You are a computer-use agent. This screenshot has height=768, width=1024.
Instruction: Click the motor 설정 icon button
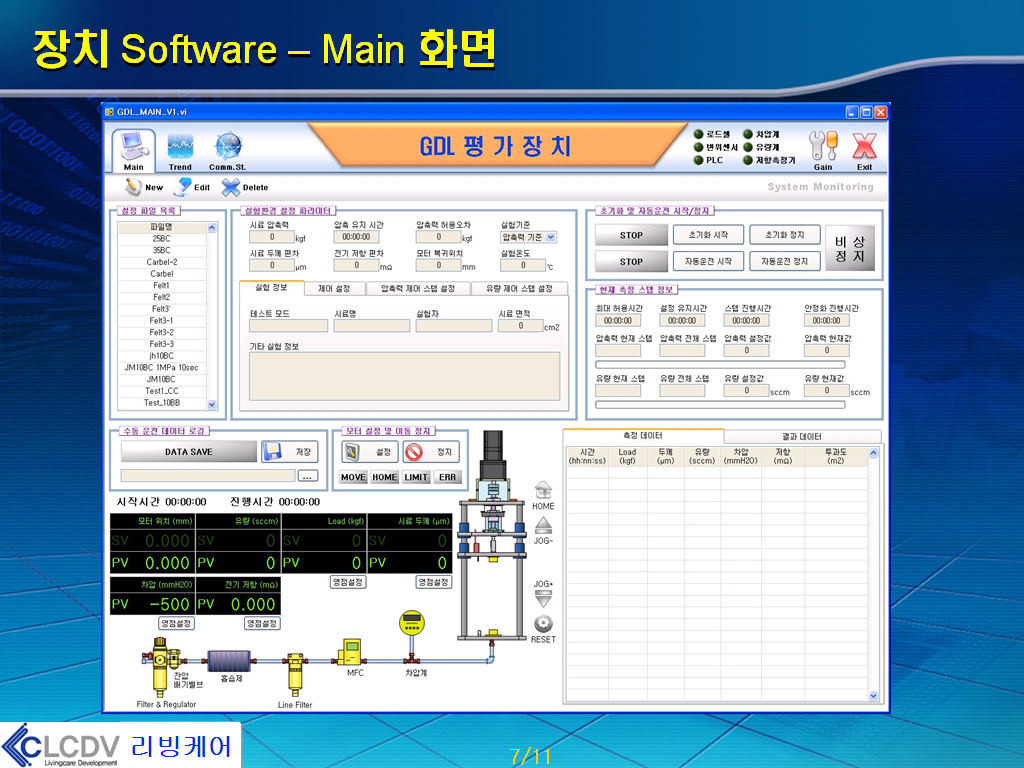[x=369, y=452]
